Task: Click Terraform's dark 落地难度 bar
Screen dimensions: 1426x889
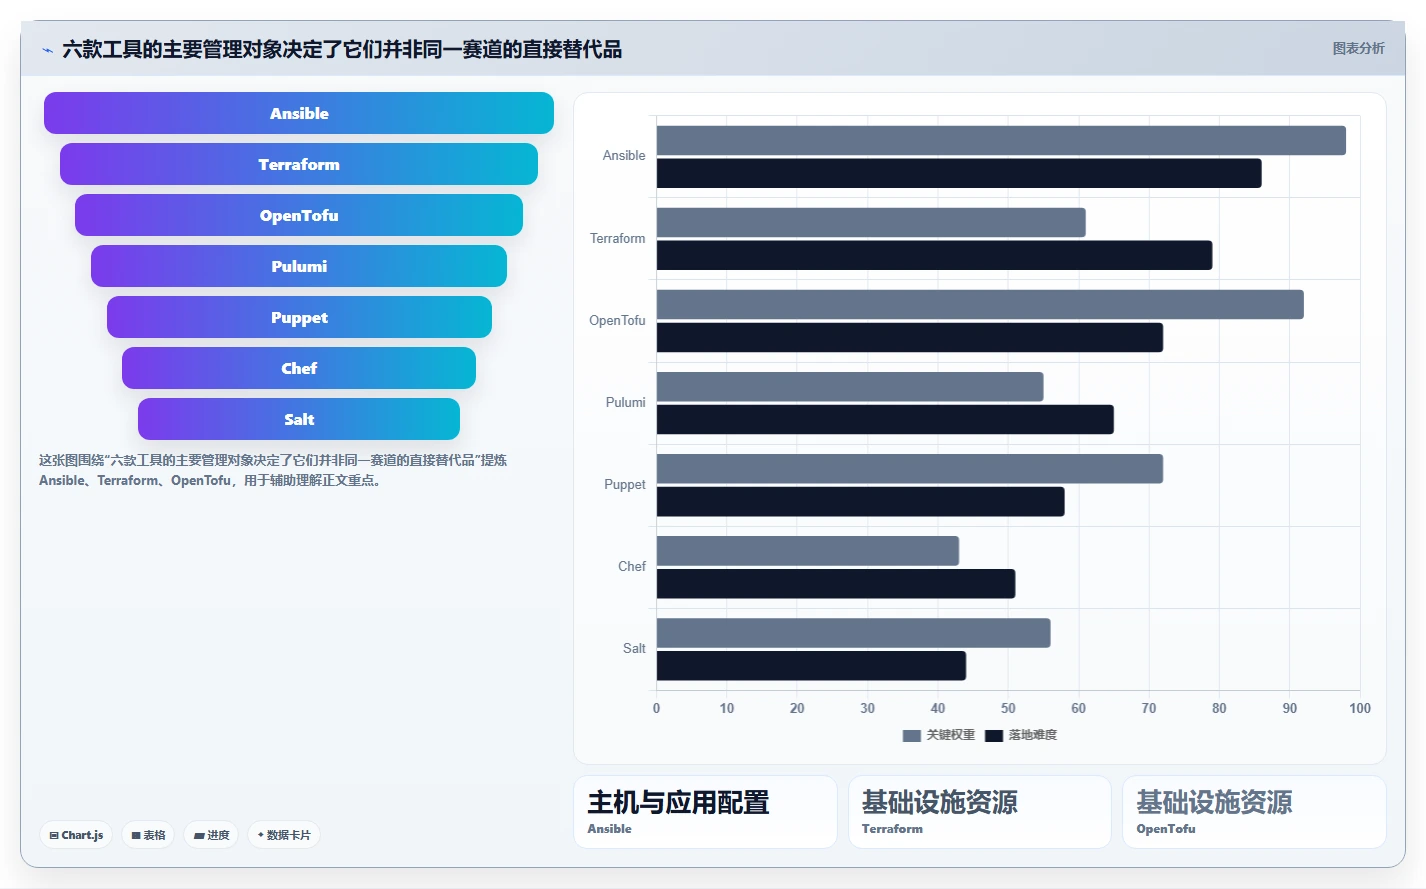Action: click(x=934, y=255)
